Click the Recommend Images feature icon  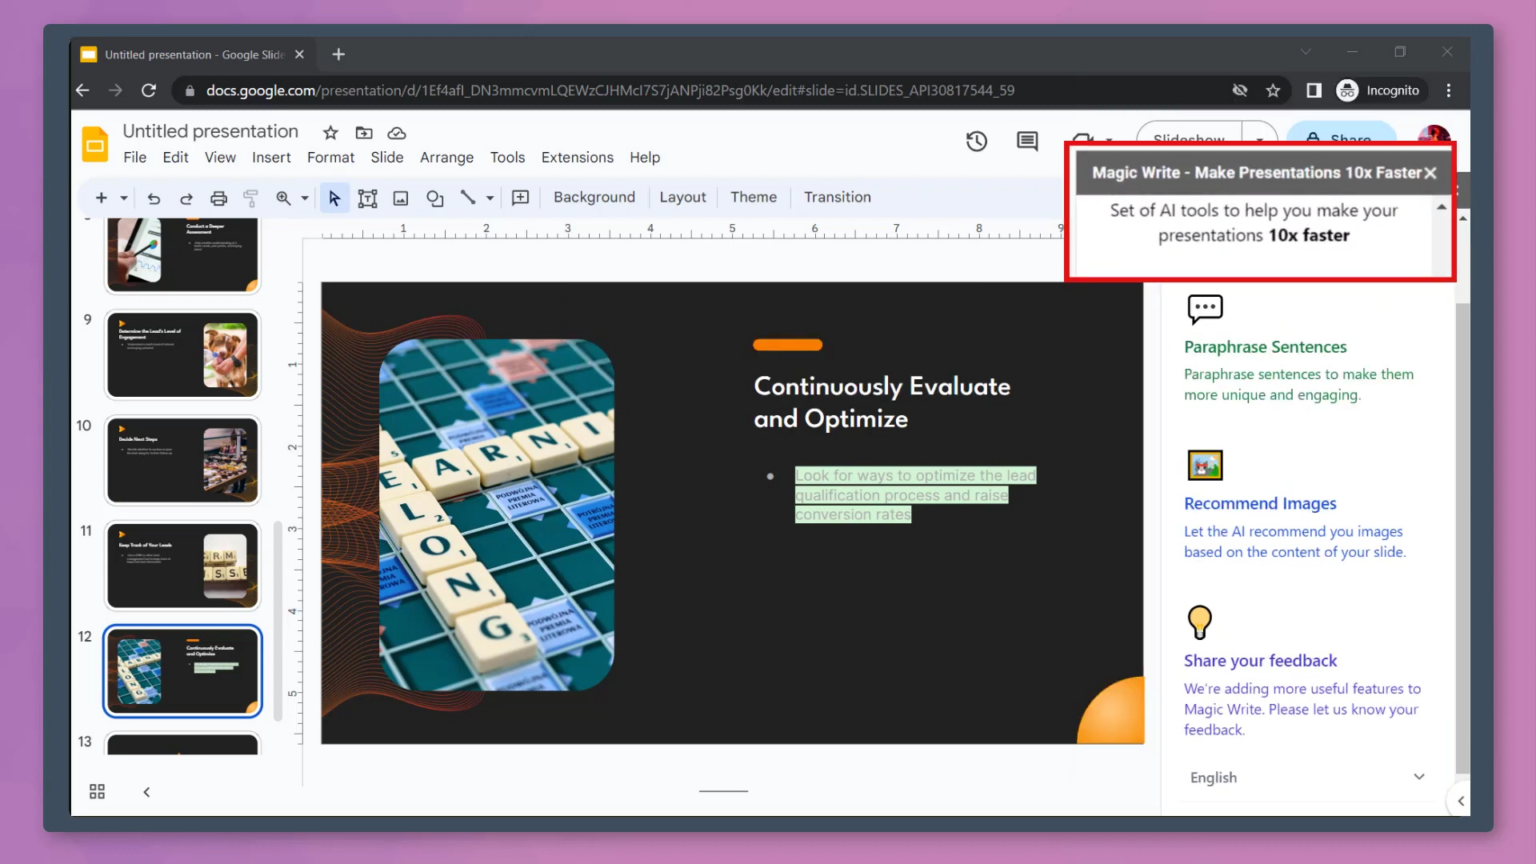(1205, 464)
